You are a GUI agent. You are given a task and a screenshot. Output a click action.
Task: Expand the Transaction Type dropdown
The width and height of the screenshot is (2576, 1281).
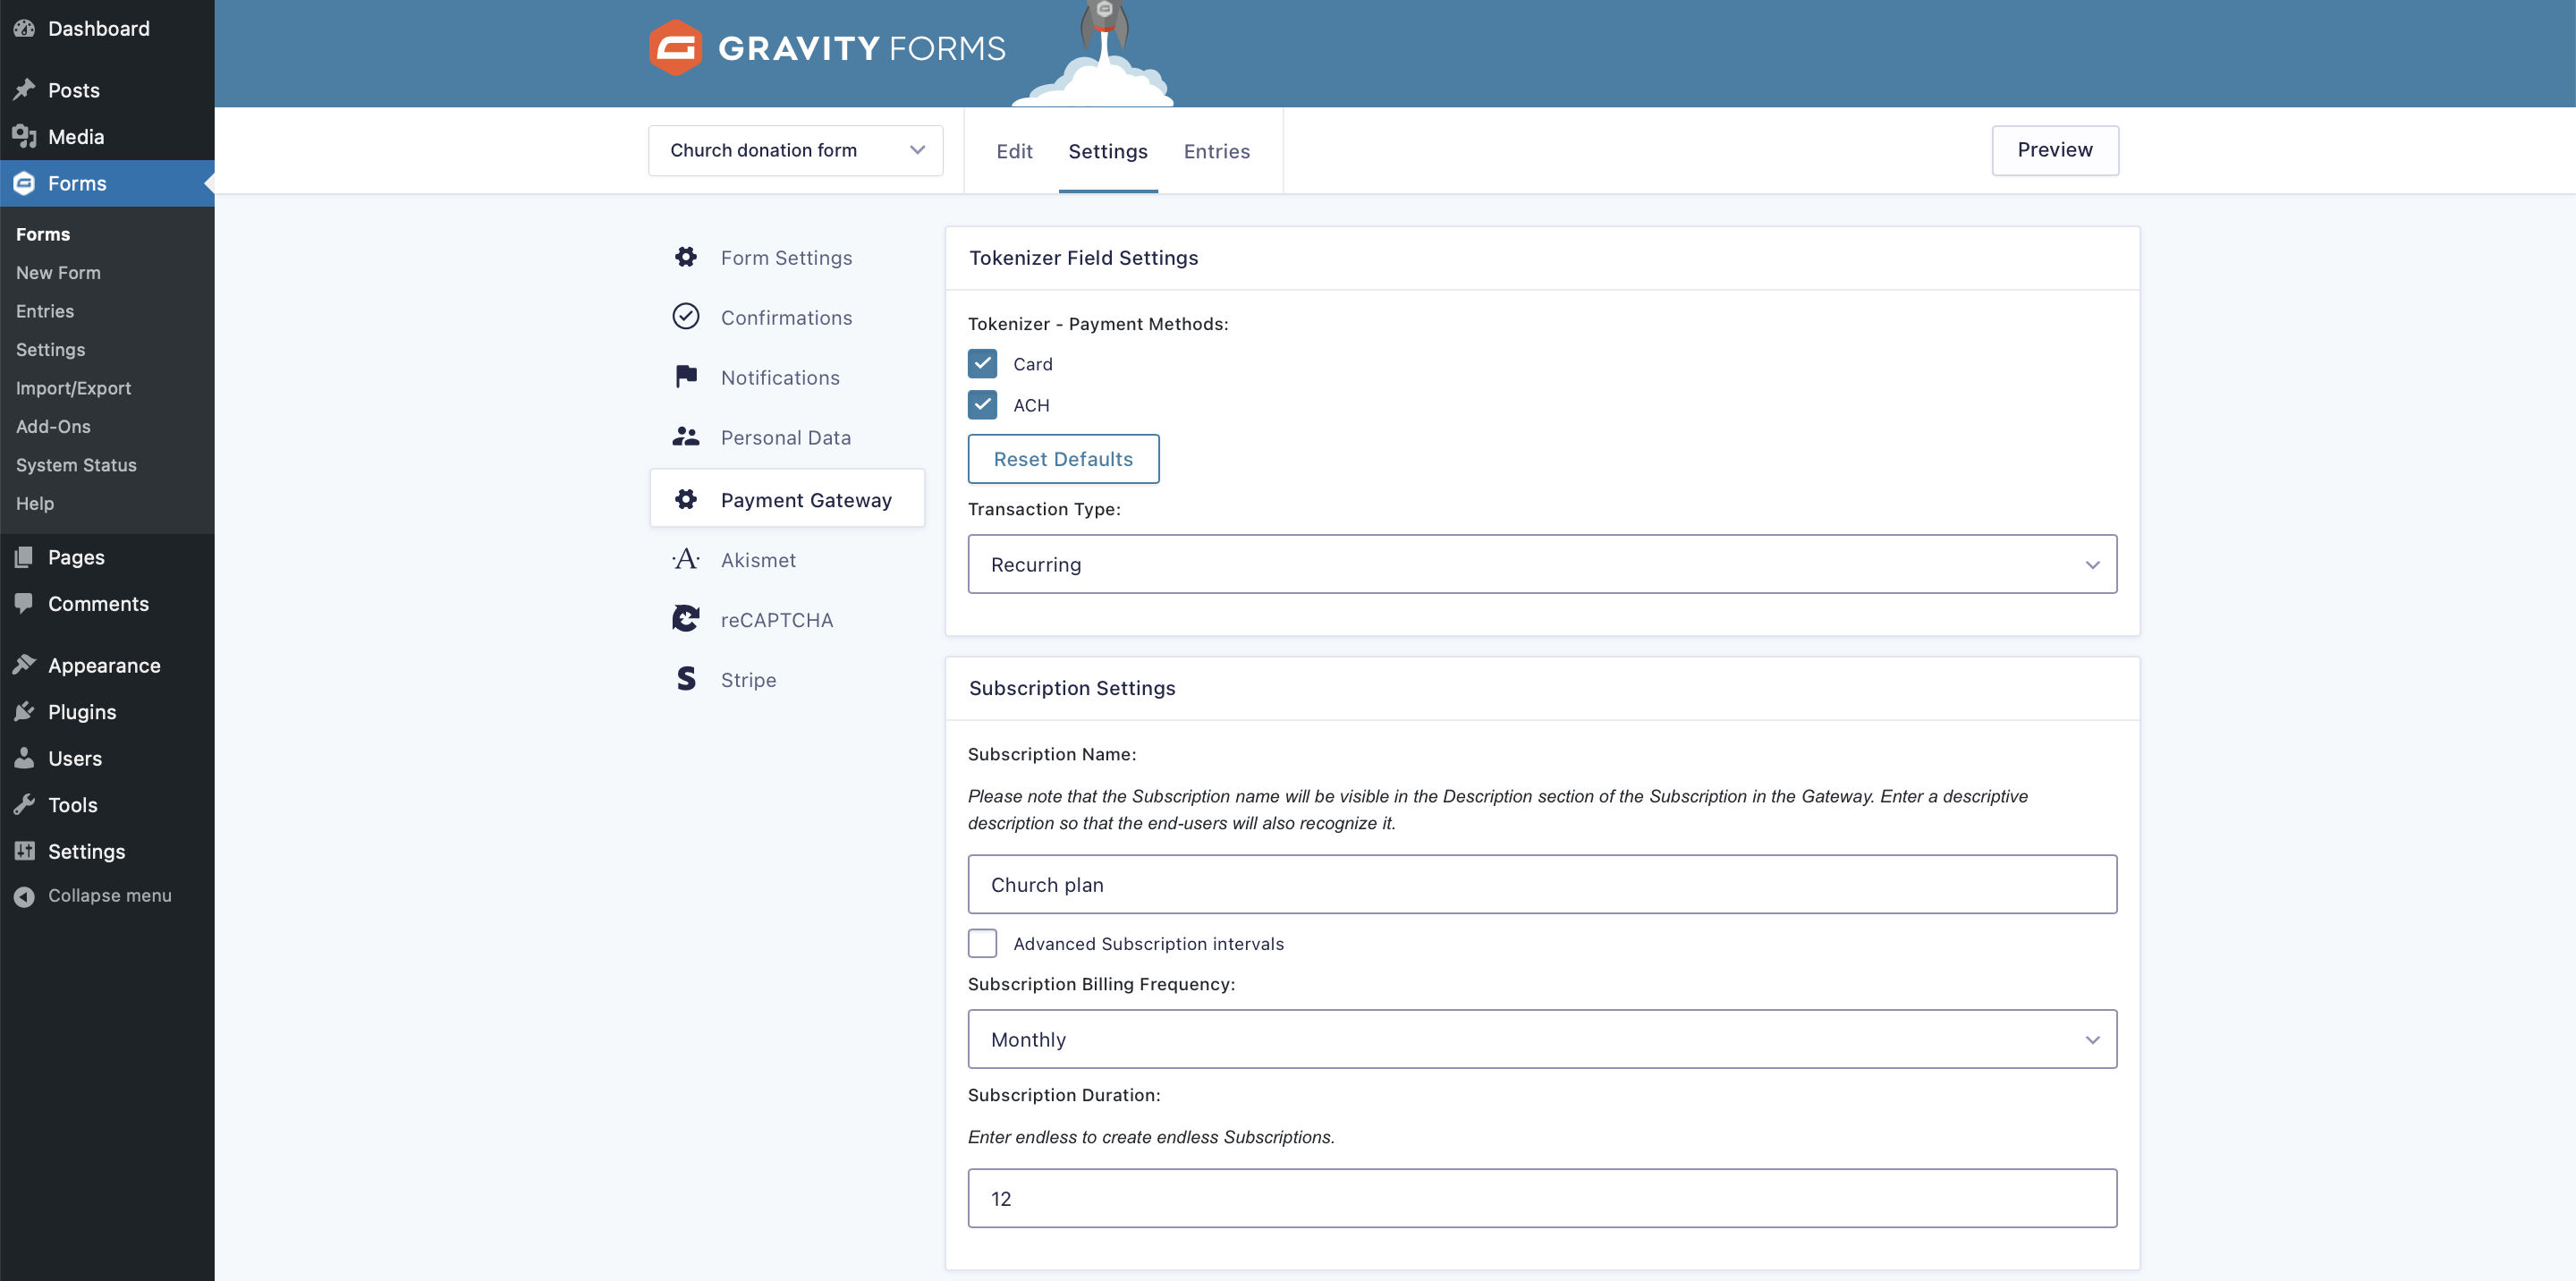1541,564
